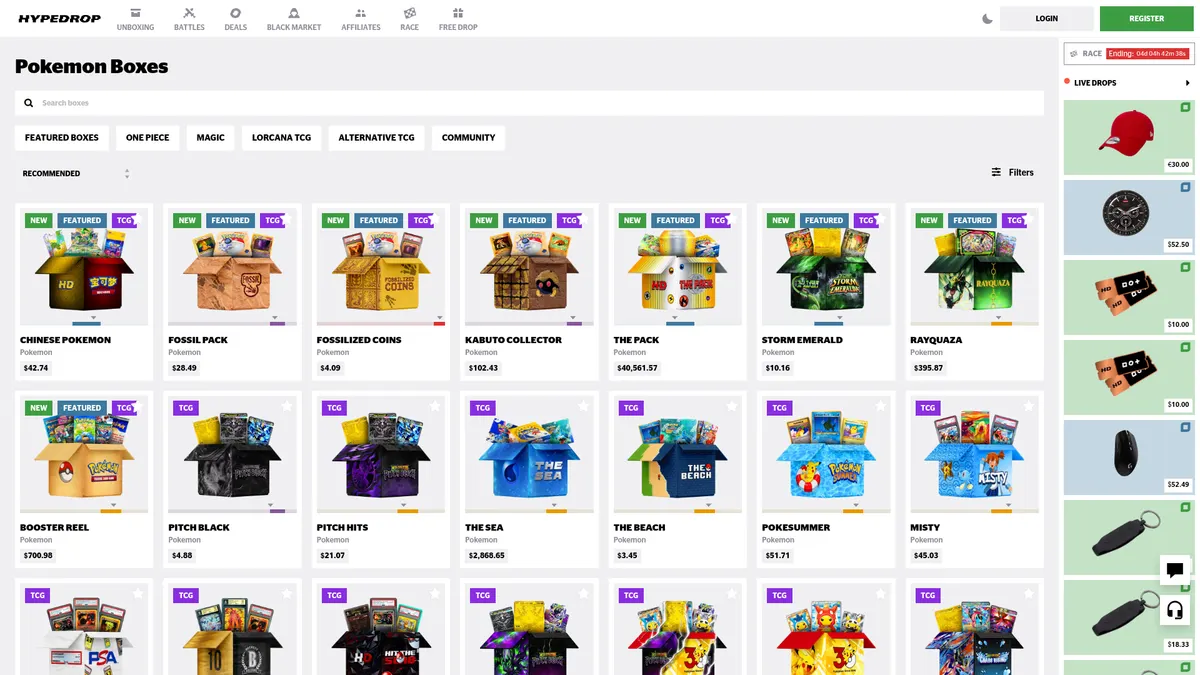This screenshot has height=675, width=1200.
Task: Go to Deals in the top navigation
Action: pos(235,19)
